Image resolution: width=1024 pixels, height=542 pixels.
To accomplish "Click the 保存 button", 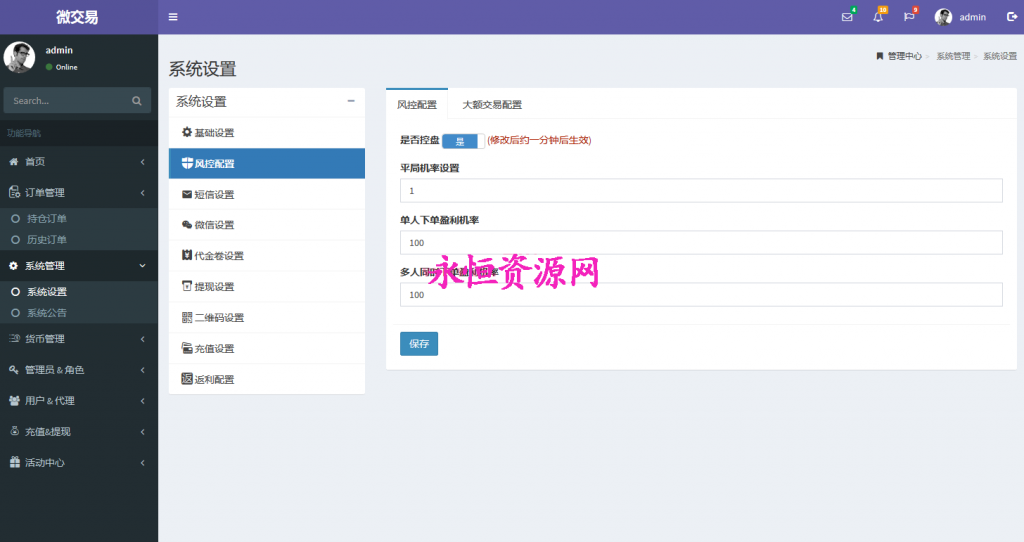I will coord(418,343).
